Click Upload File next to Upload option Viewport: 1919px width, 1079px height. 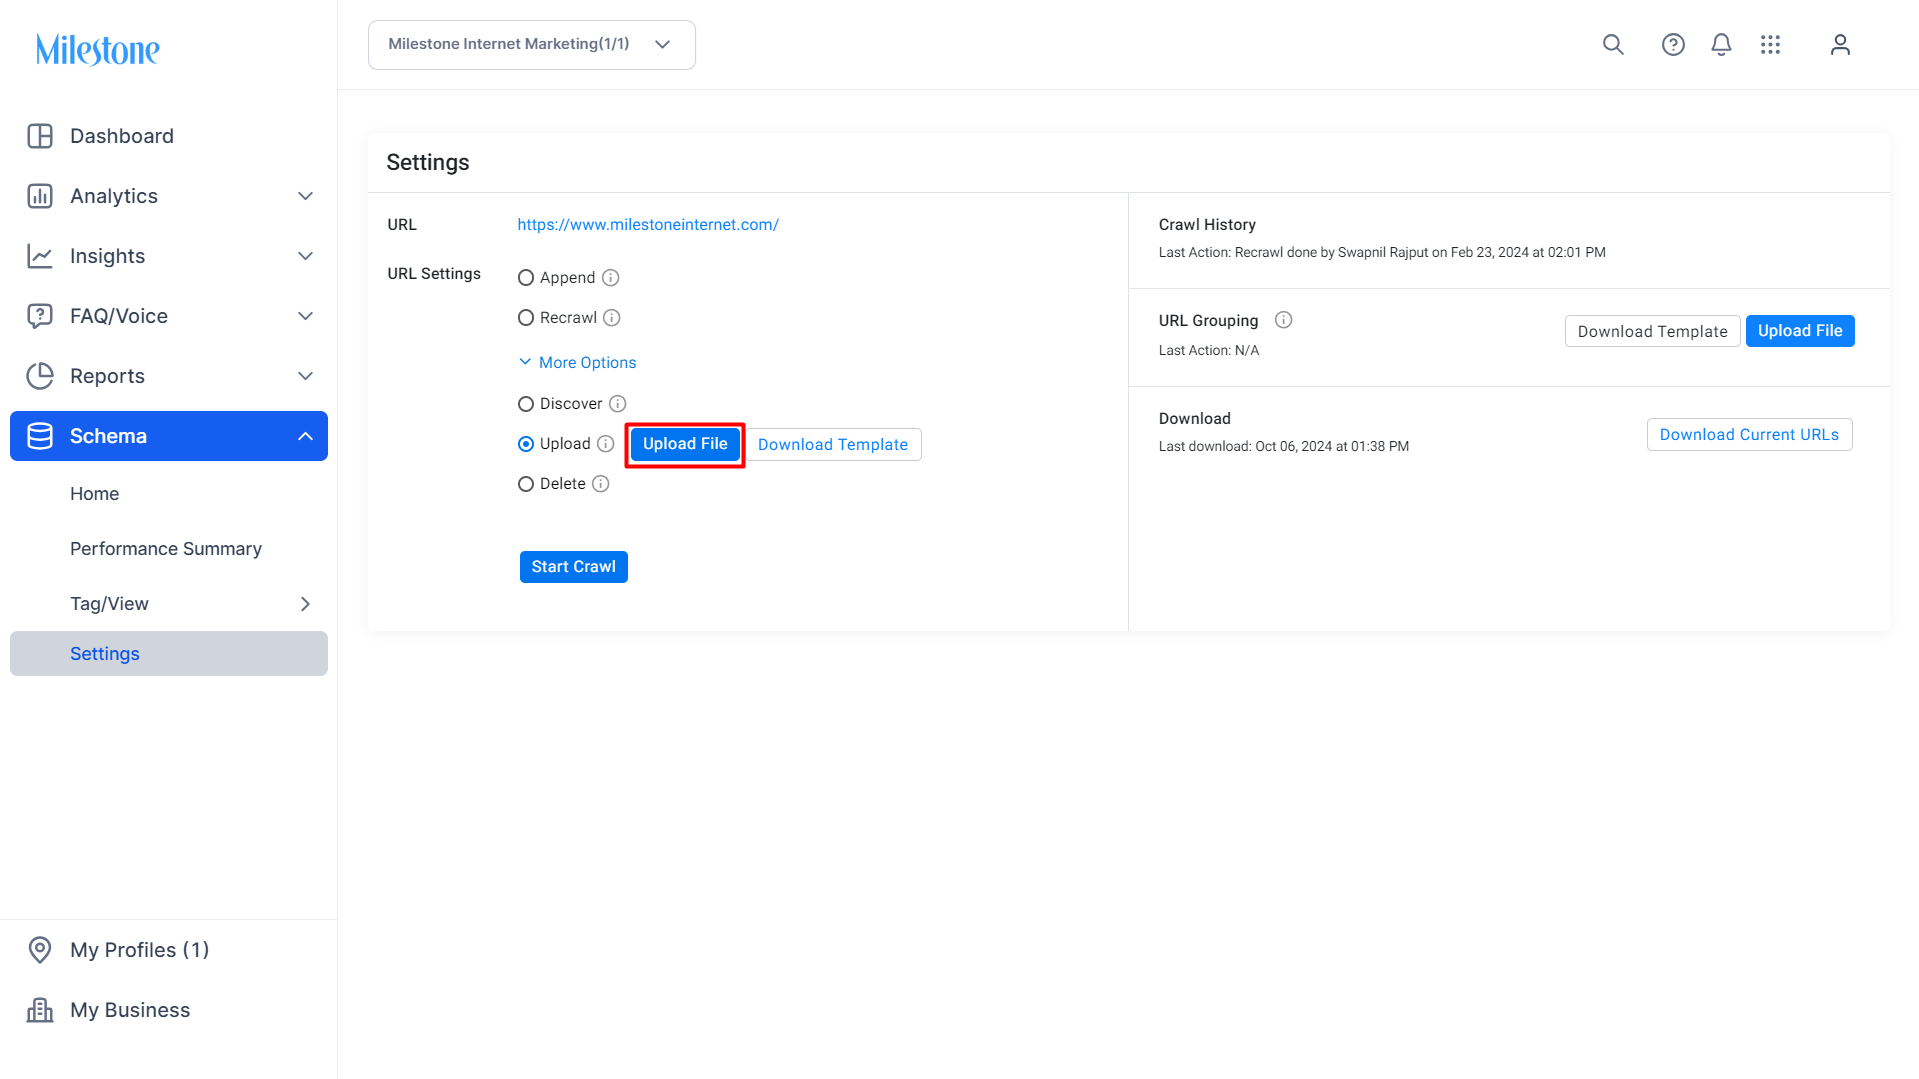point(685,444)
